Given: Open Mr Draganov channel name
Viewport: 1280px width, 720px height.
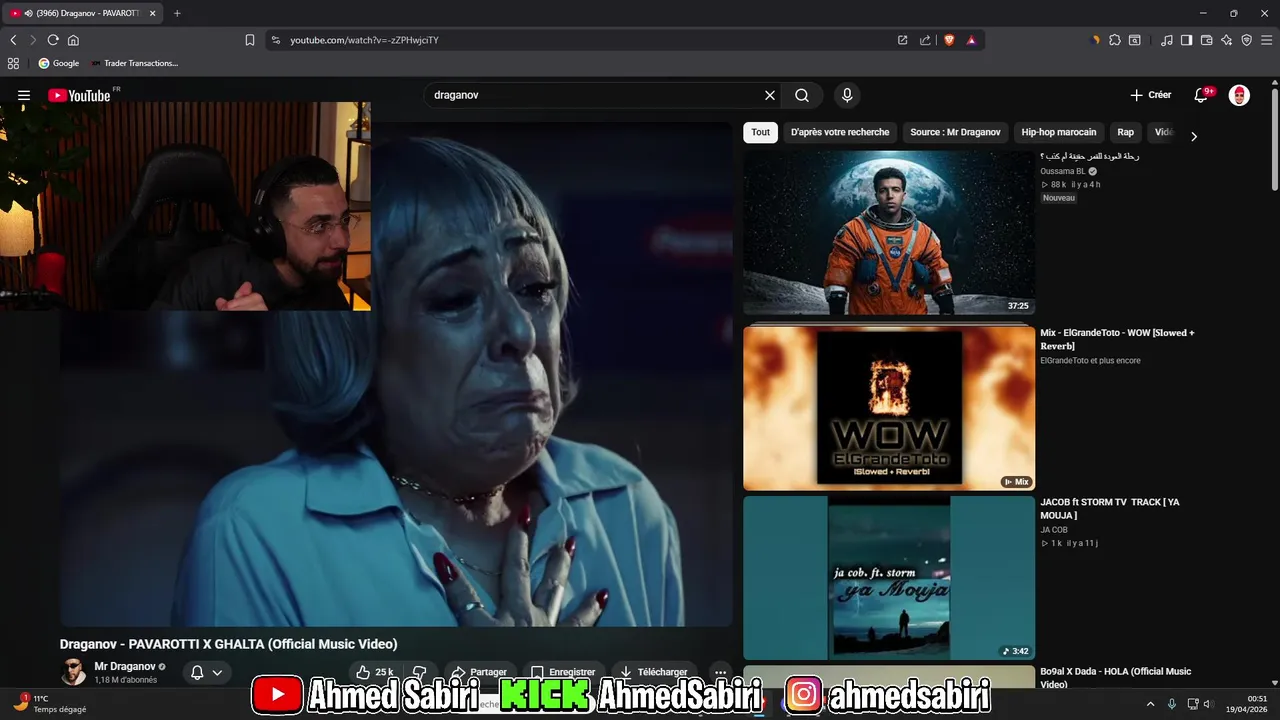Looking at the screenshot, I should click(x=125, y=666).
